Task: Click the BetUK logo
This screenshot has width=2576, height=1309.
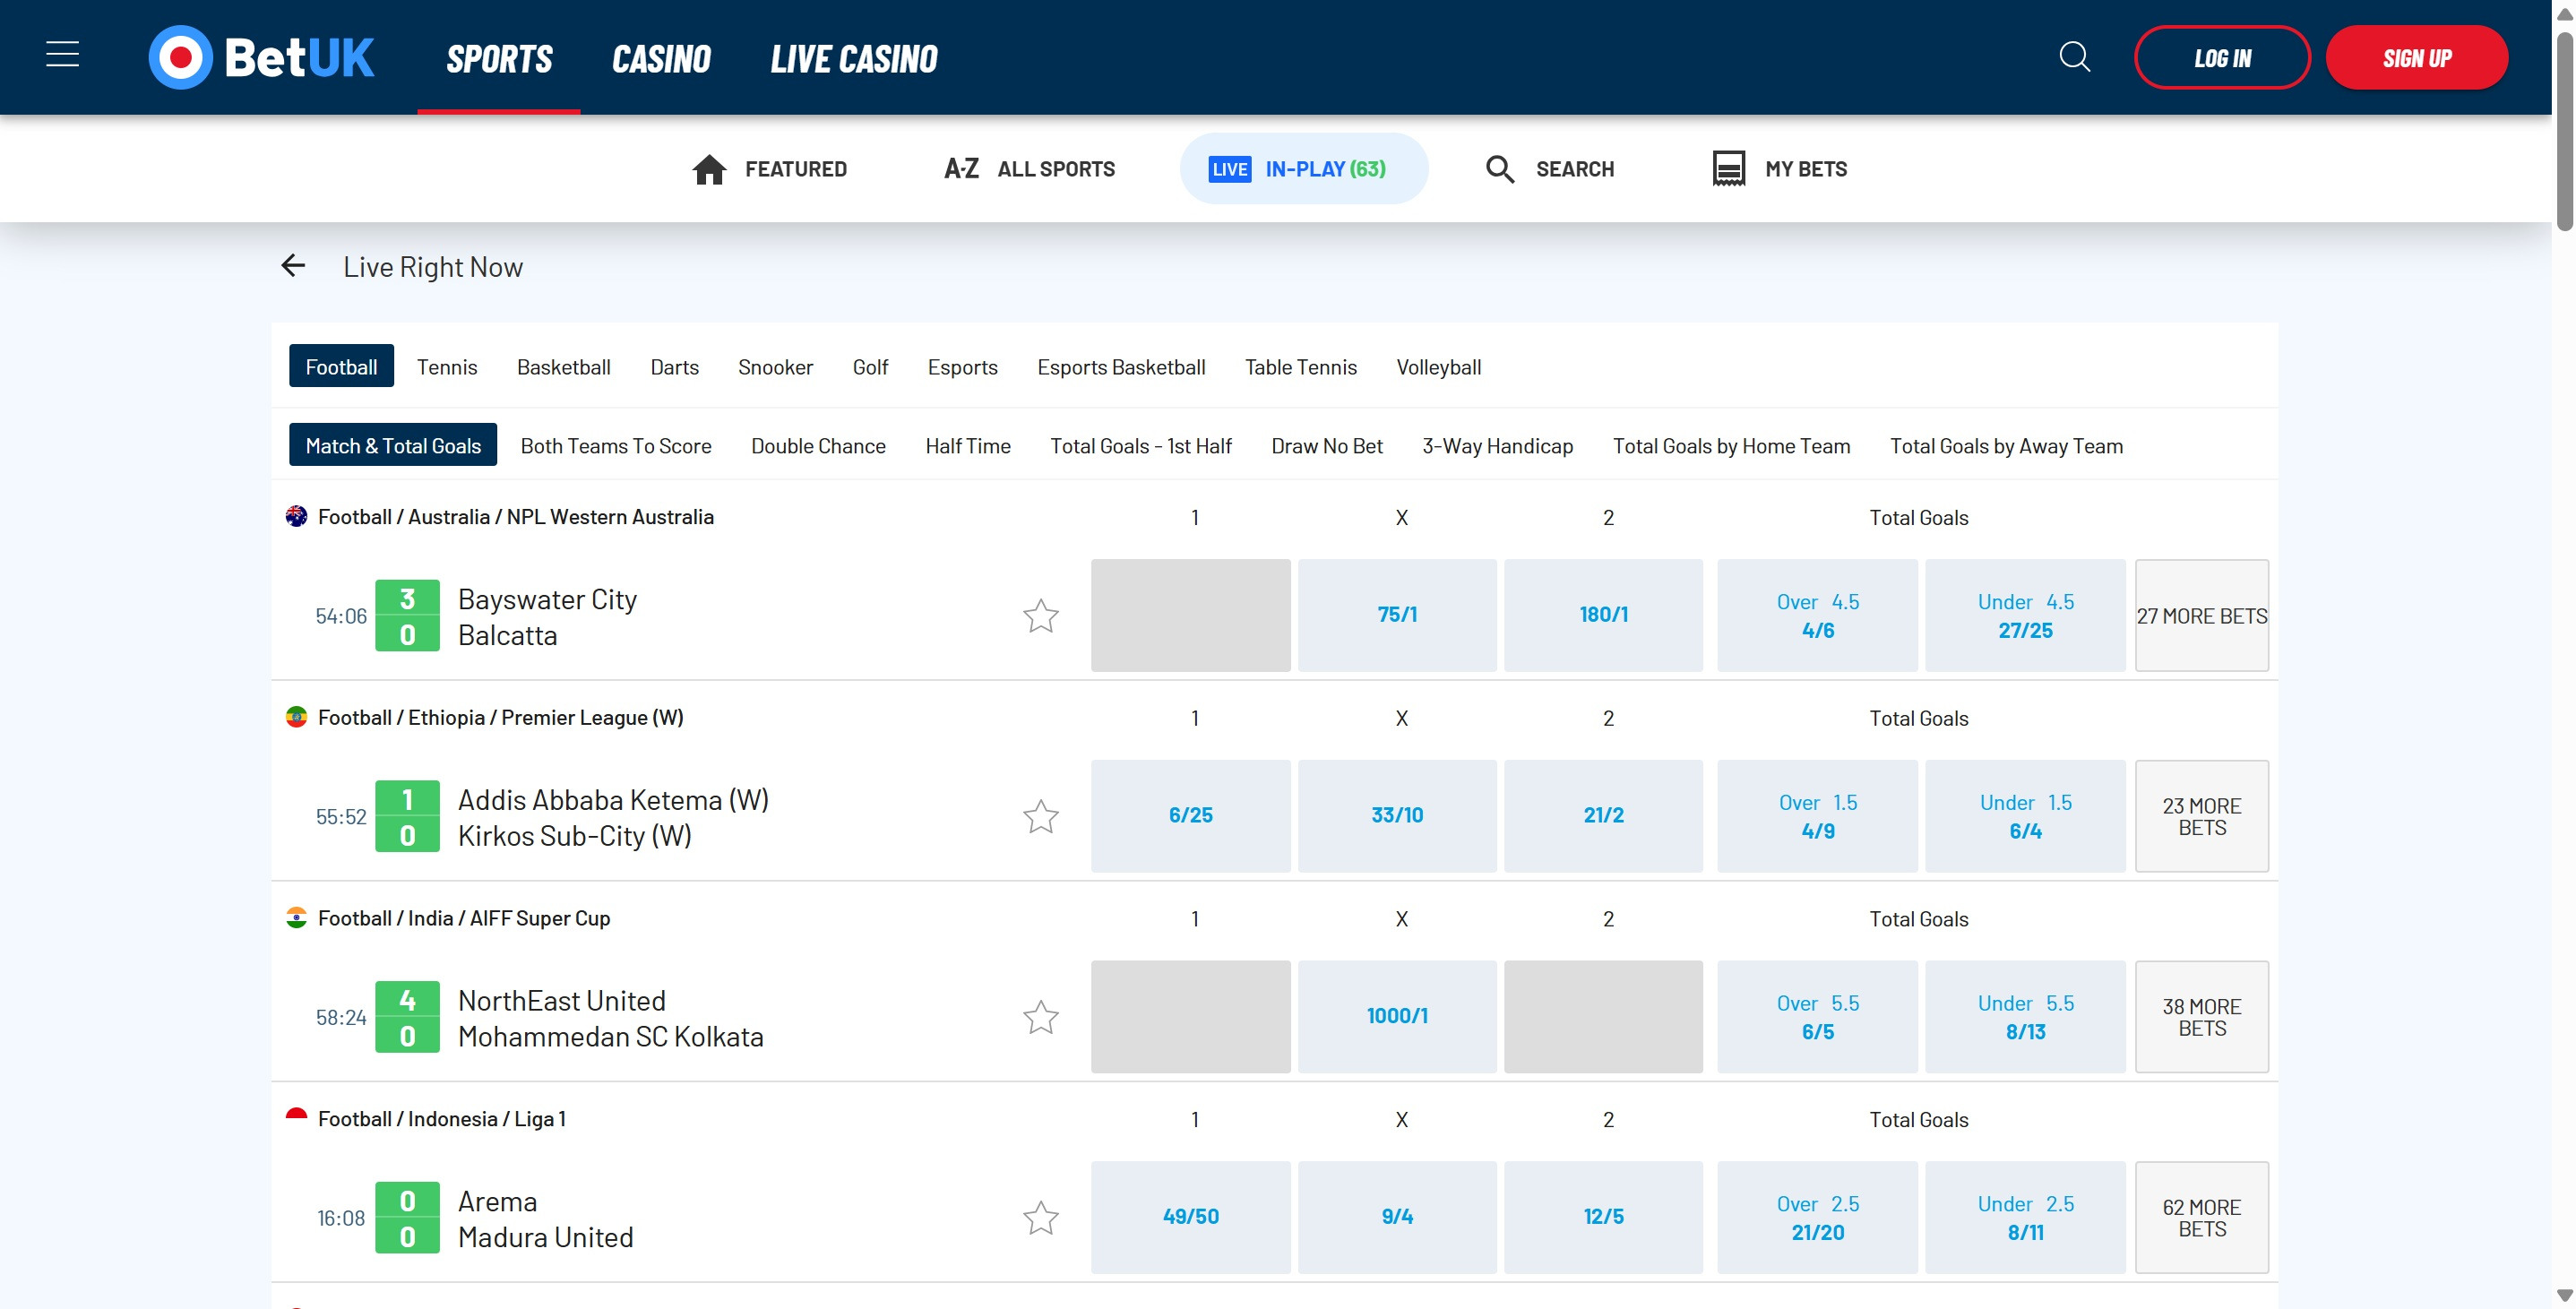Action: (261, 57)
